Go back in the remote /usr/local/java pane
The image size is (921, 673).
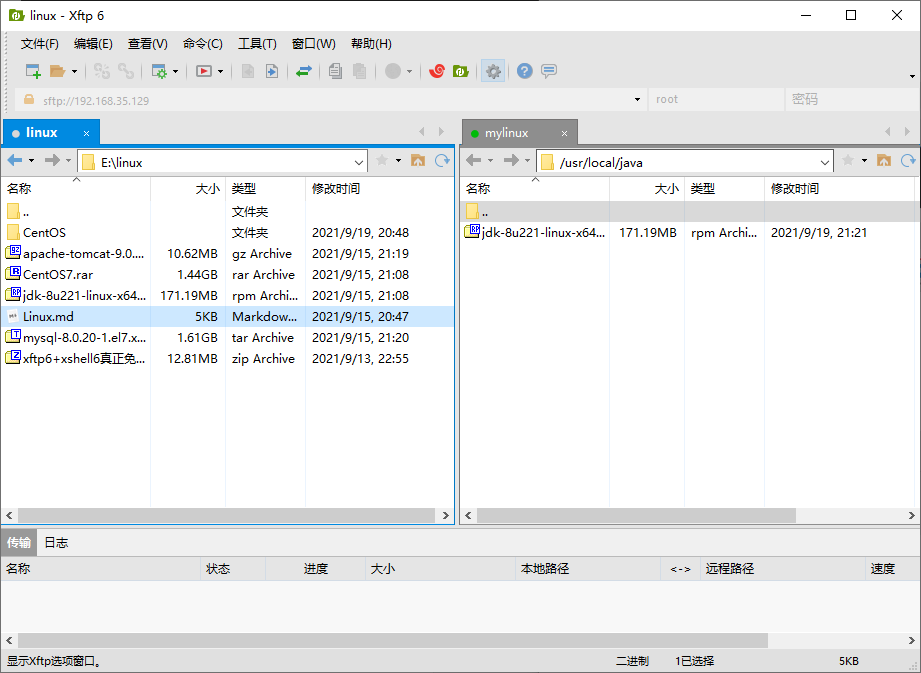(x=474, y=160)
